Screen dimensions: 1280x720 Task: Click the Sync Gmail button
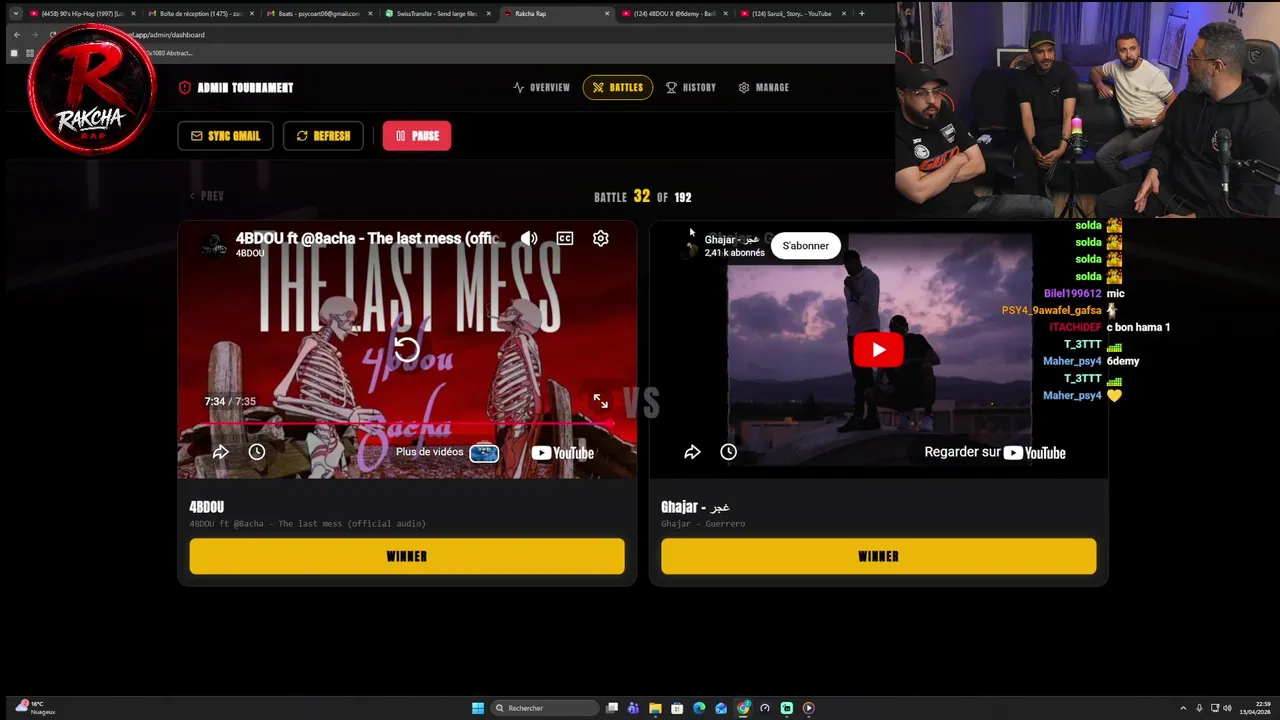coord(225,136)
